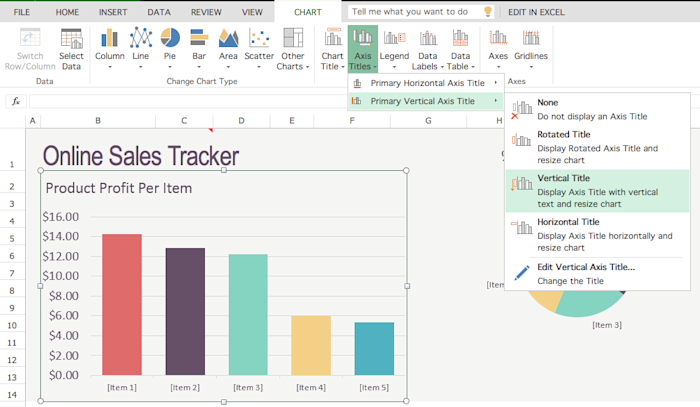Click the fx insert function icon

(16, 101)
